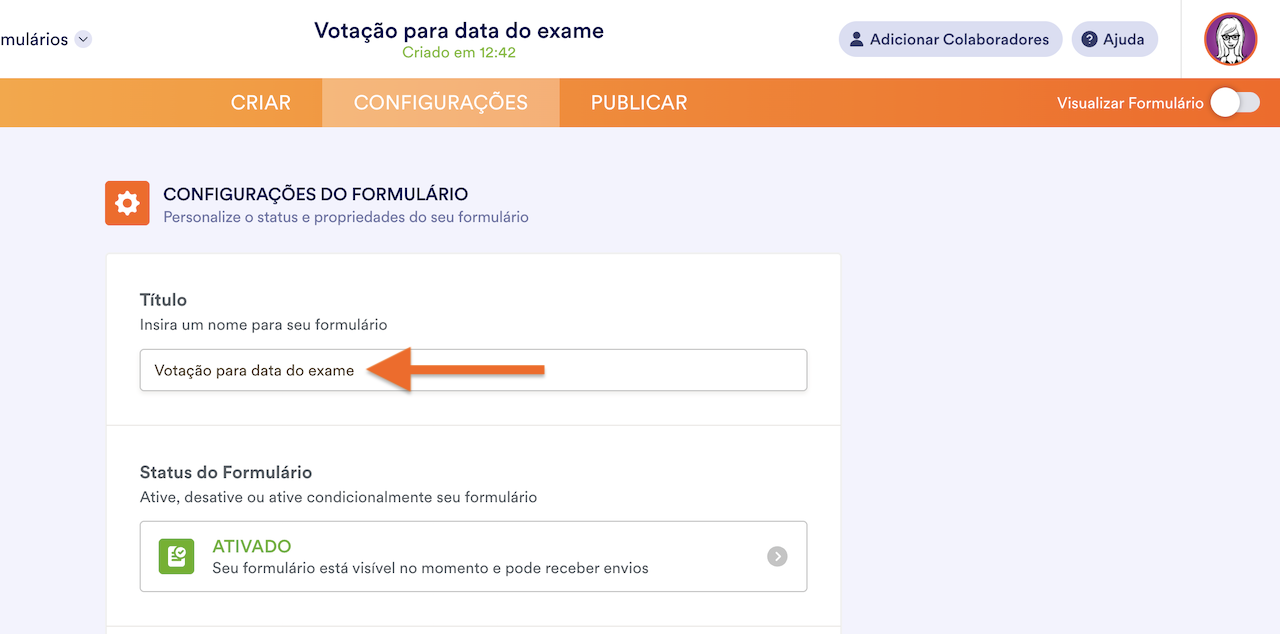Click the green ATIVADO form status icon
Image resolution: width=1280 pixels, height=634 pixels.
(176, 556)
